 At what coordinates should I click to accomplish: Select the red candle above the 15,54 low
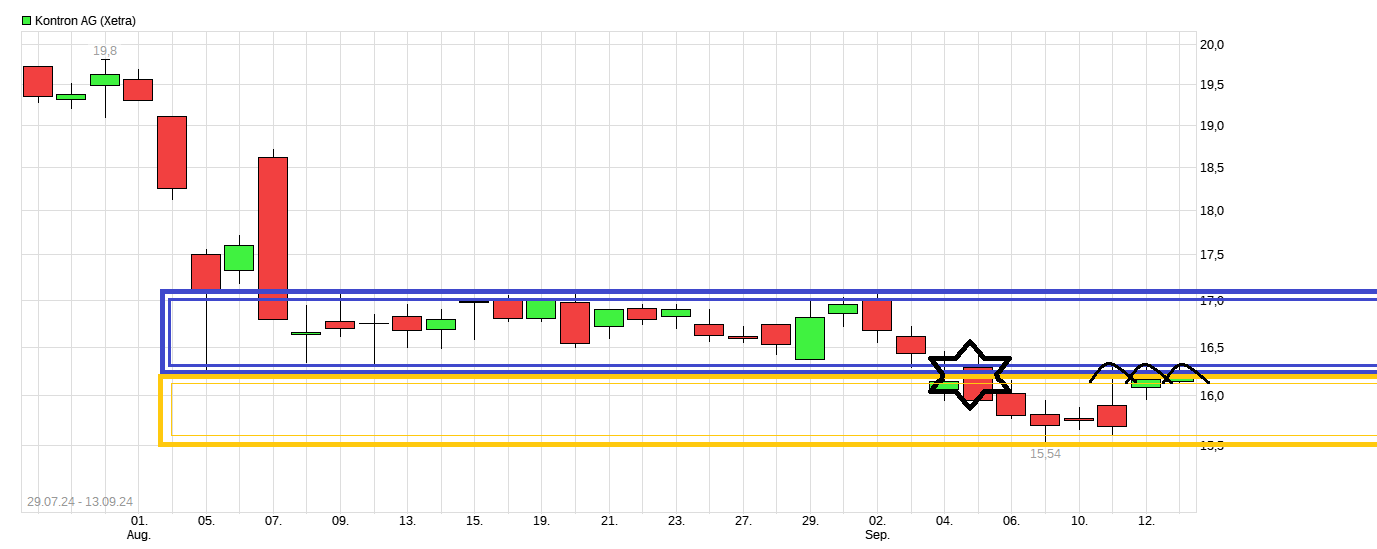click(1045, 420)
